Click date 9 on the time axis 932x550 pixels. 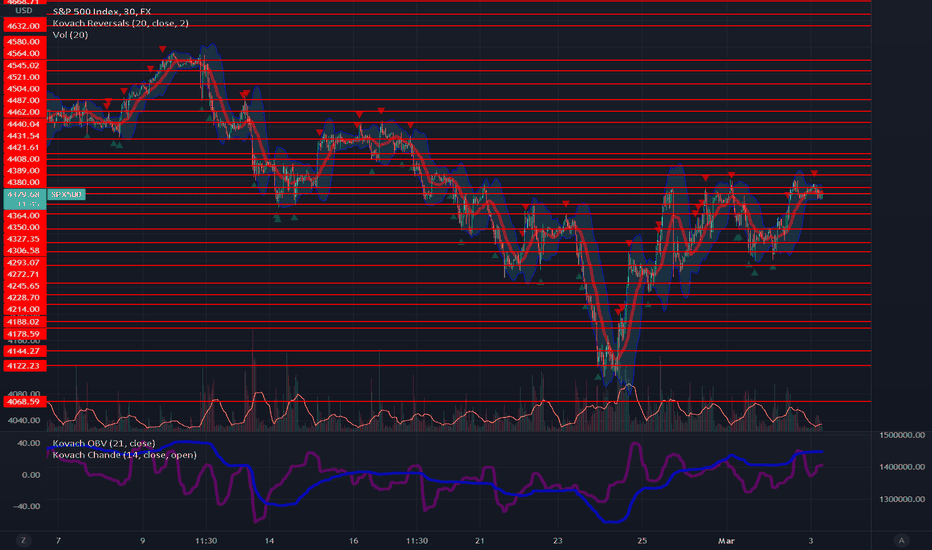[x=143, y=540]
